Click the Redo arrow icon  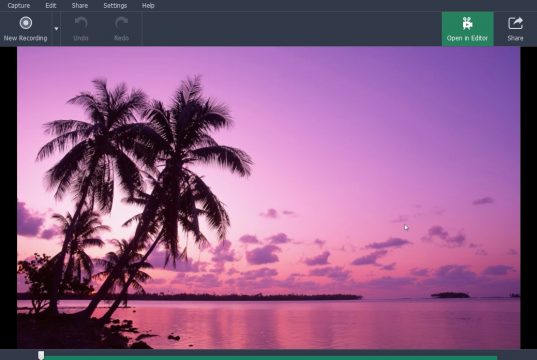point(121,23)
